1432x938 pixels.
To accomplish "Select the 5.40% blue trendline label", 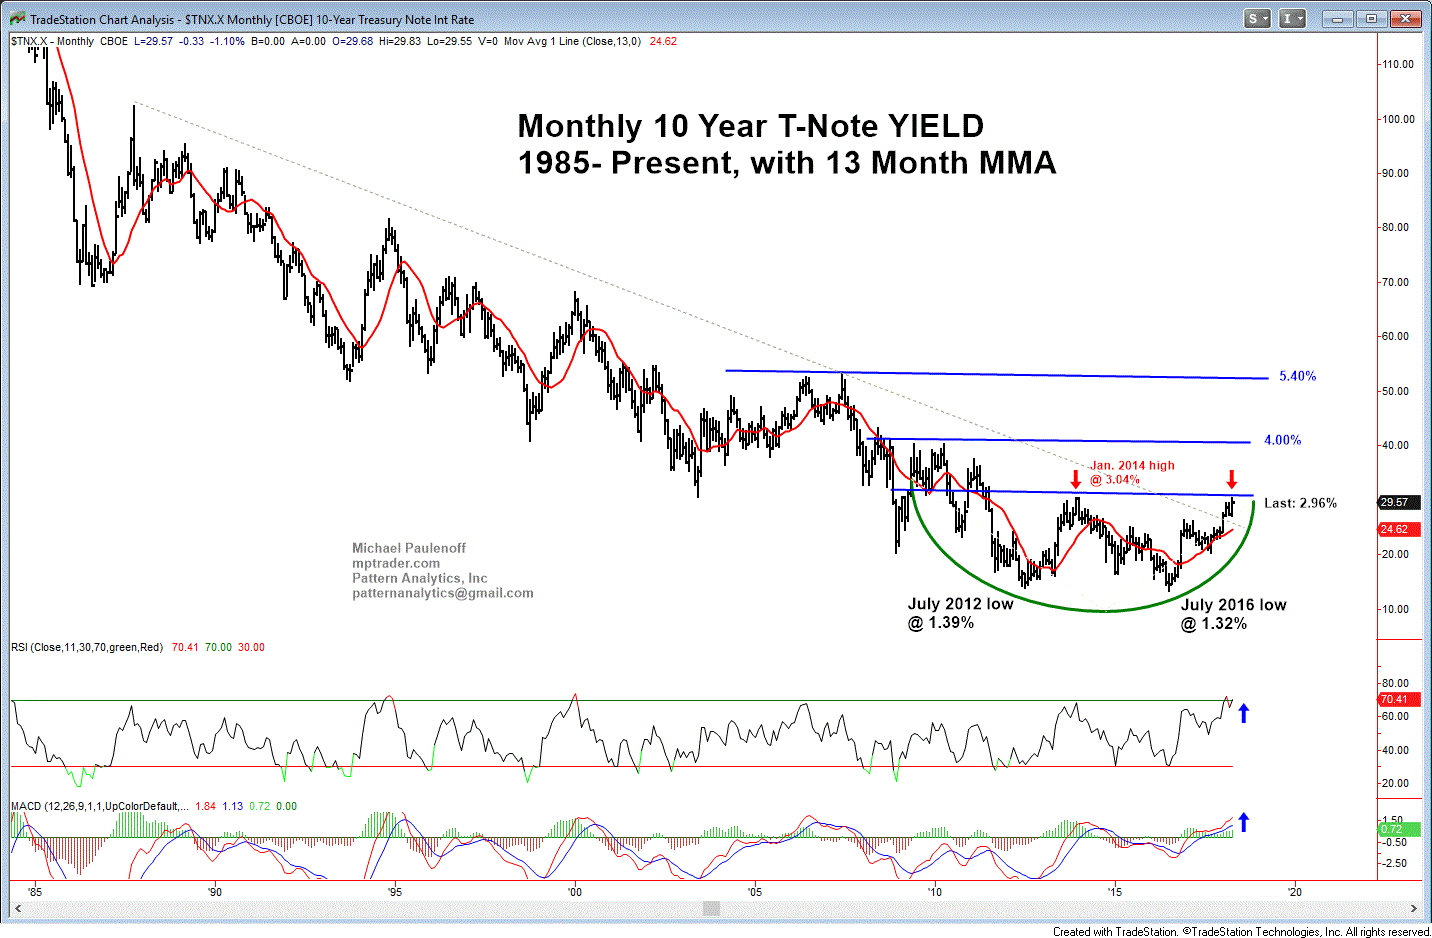I will (x=1298, y=376).
